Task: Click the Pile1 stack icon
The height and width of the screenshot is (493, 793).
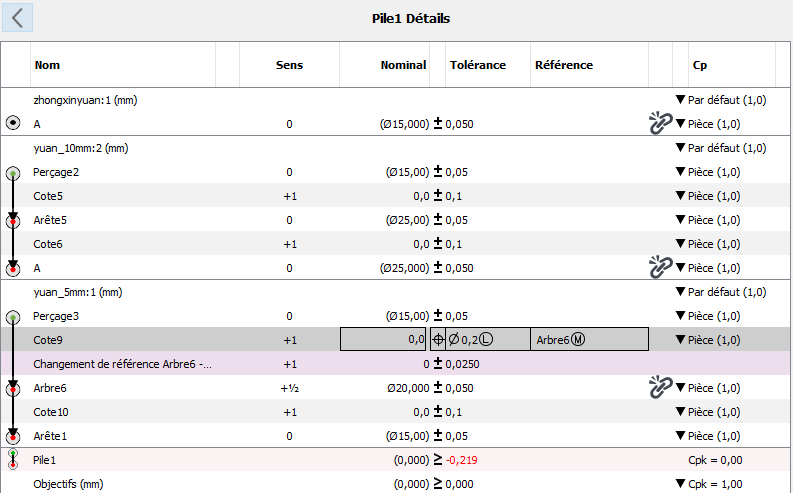Action: click(x=13, y=460)
